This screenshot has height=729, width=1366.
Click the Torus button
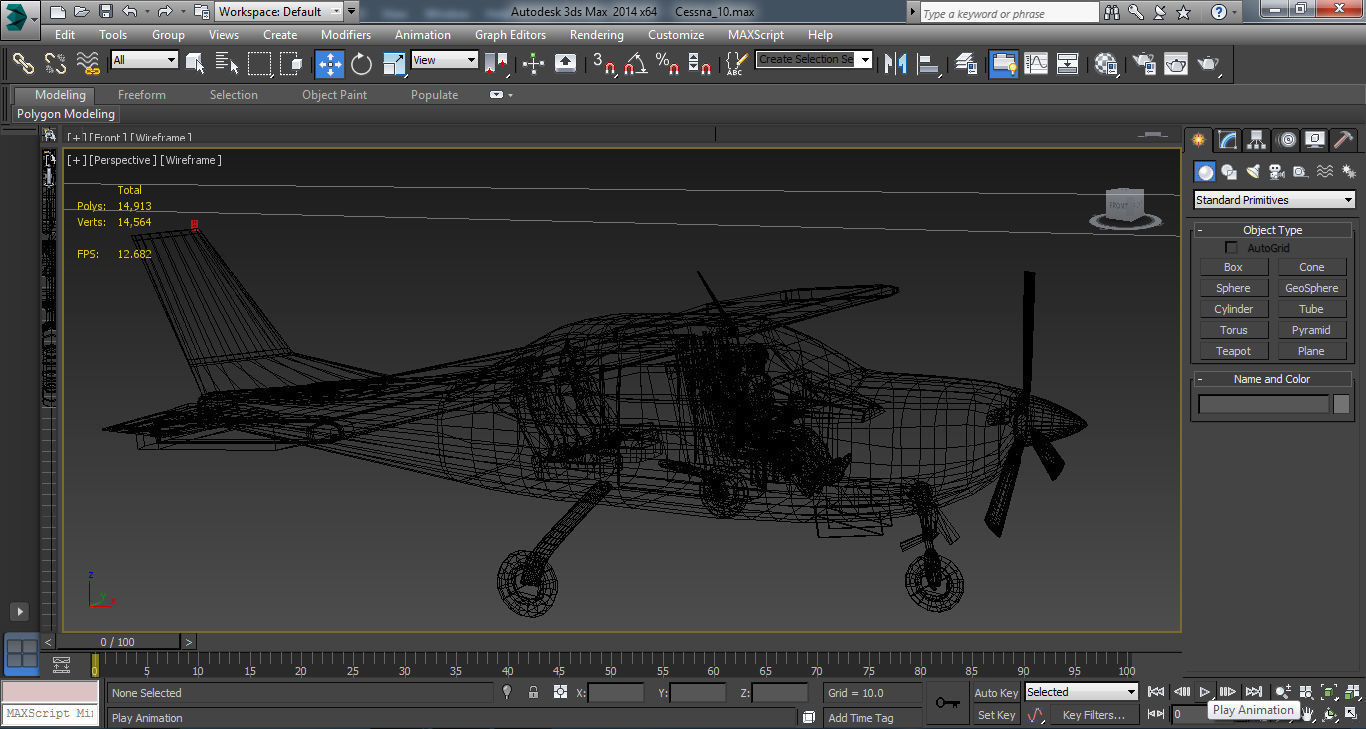click(1233, 330)
